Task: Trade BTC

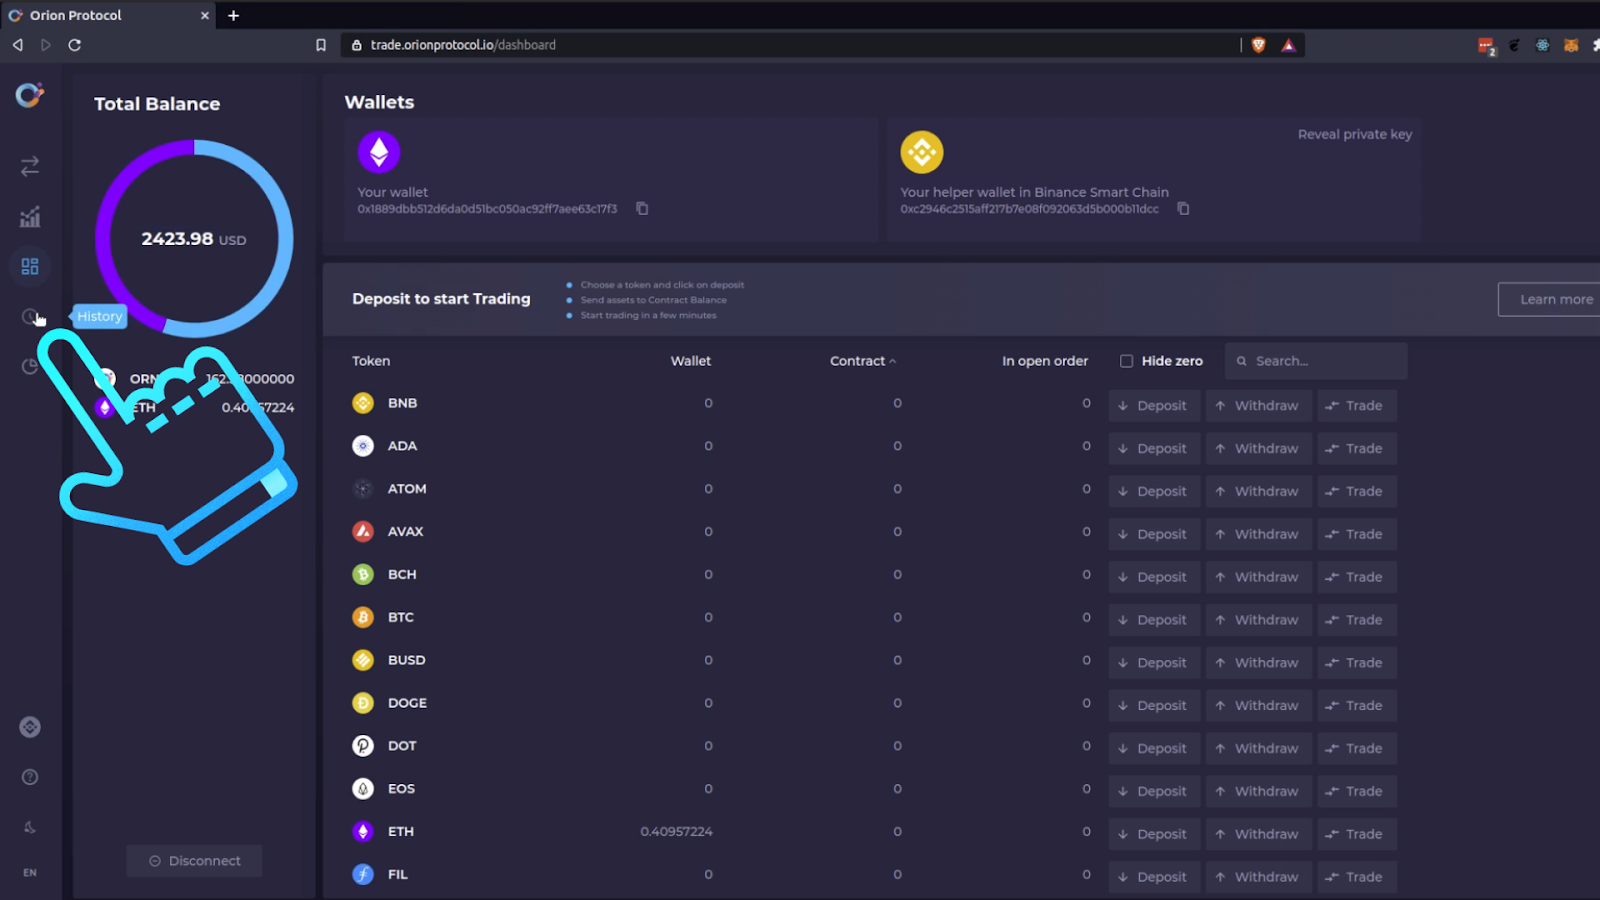Action: coord(1357,620)
